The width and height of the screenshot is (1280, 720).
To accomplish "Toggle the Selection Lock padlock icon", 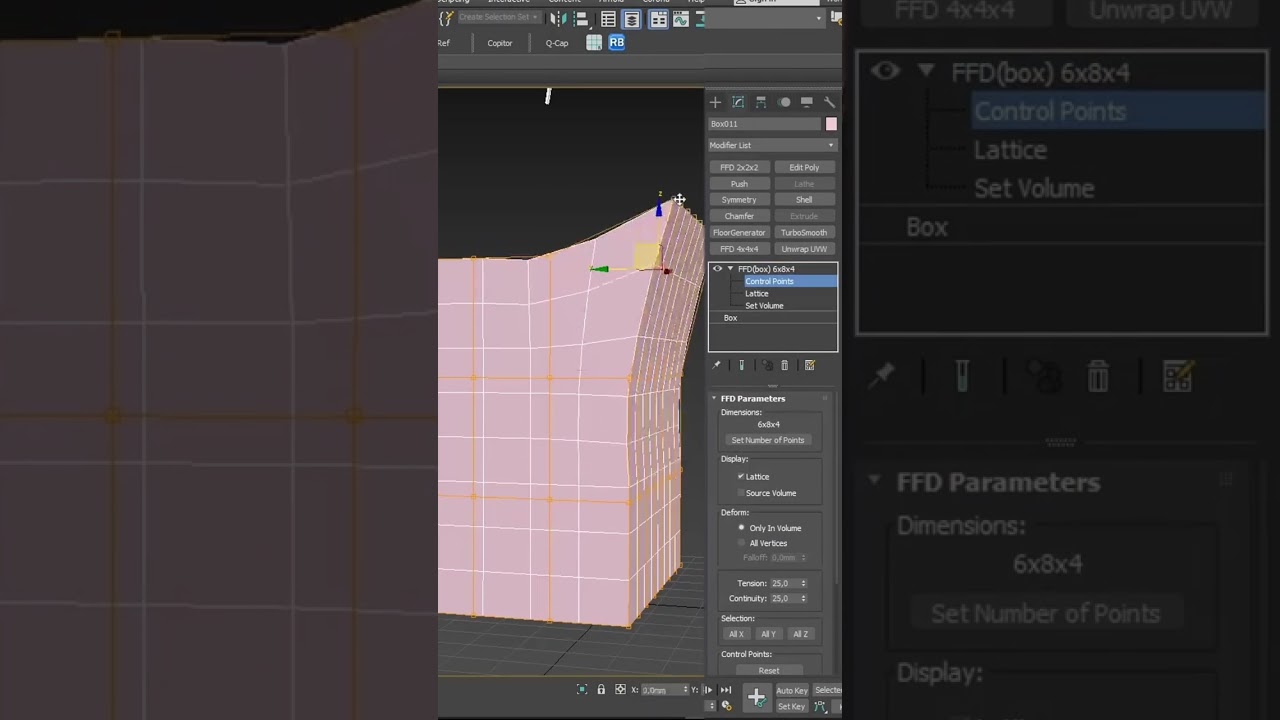I will [x=601, y=690].
